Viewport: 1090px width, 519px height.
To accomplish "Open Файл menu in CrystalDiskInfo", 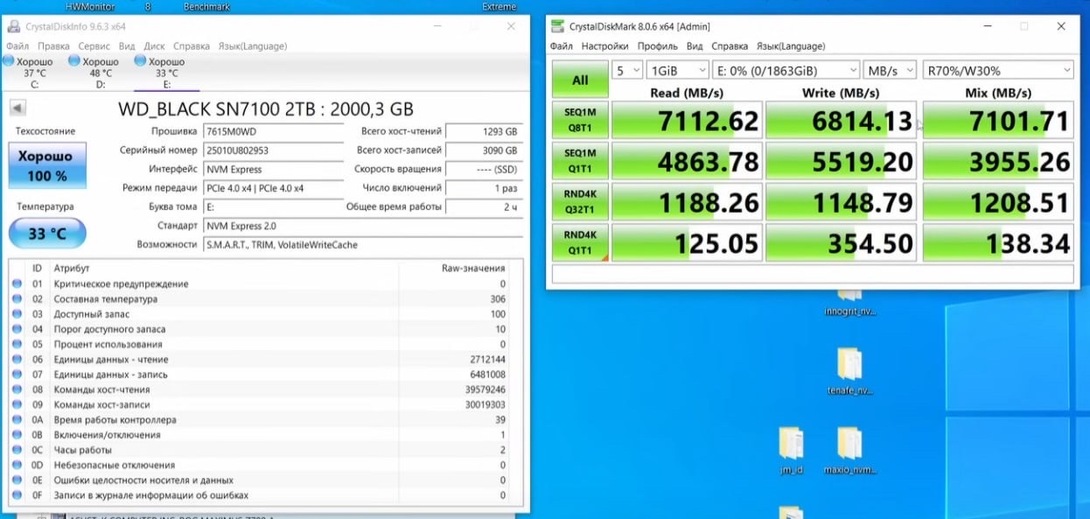I will [x=17, y=46].
